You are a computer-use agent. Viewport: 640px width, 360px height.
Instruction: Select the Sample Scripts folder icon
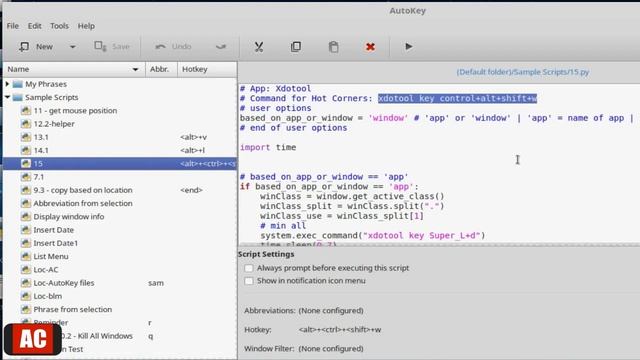tap(18, 97)
